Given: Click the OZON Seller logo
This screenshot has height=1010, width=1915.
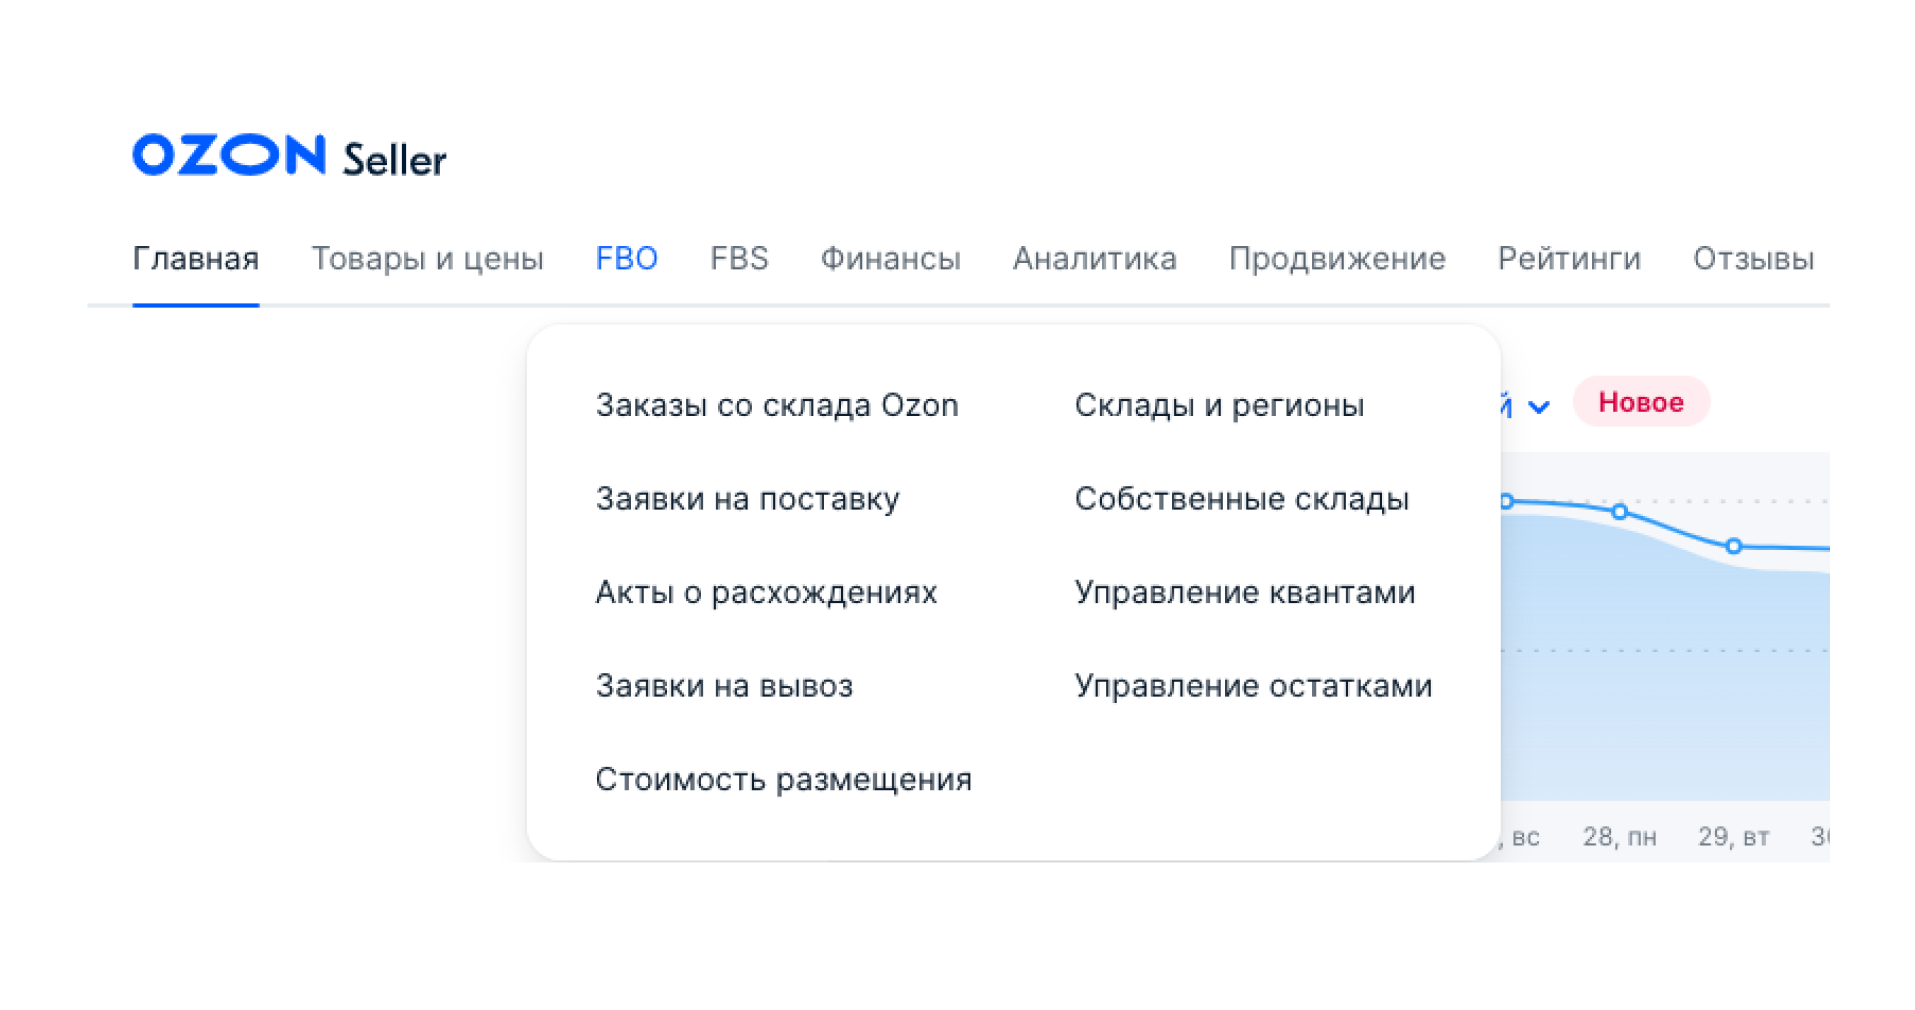Looking at the screenshot, I should coord(289,157).
